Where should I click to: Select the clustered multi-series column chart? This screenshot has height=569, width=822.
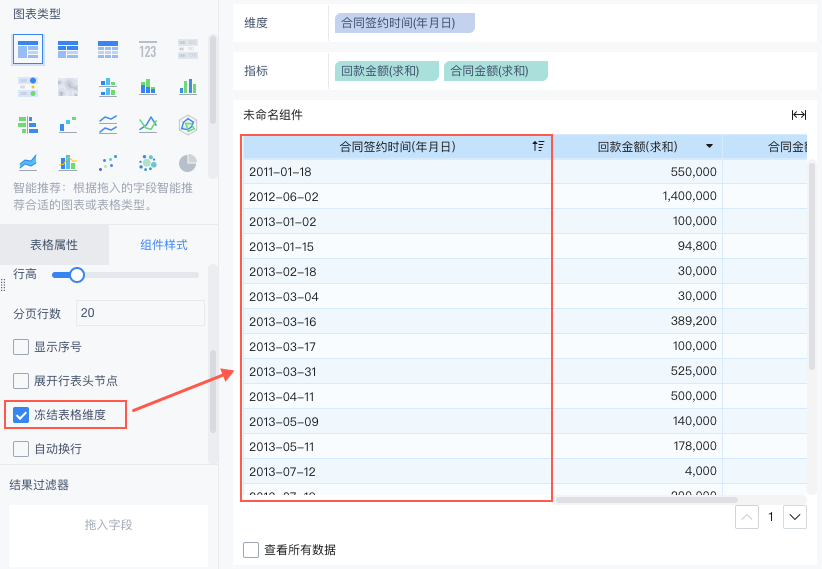pos(188,87)
